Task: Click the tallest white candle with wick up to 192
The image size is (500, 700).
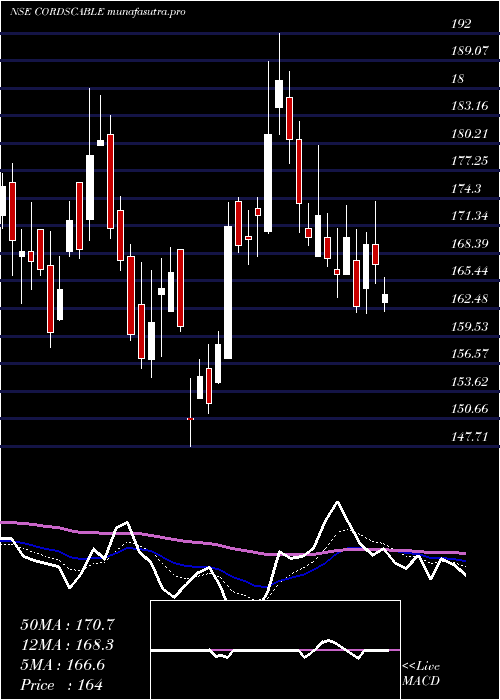Action: click(279, 94)
